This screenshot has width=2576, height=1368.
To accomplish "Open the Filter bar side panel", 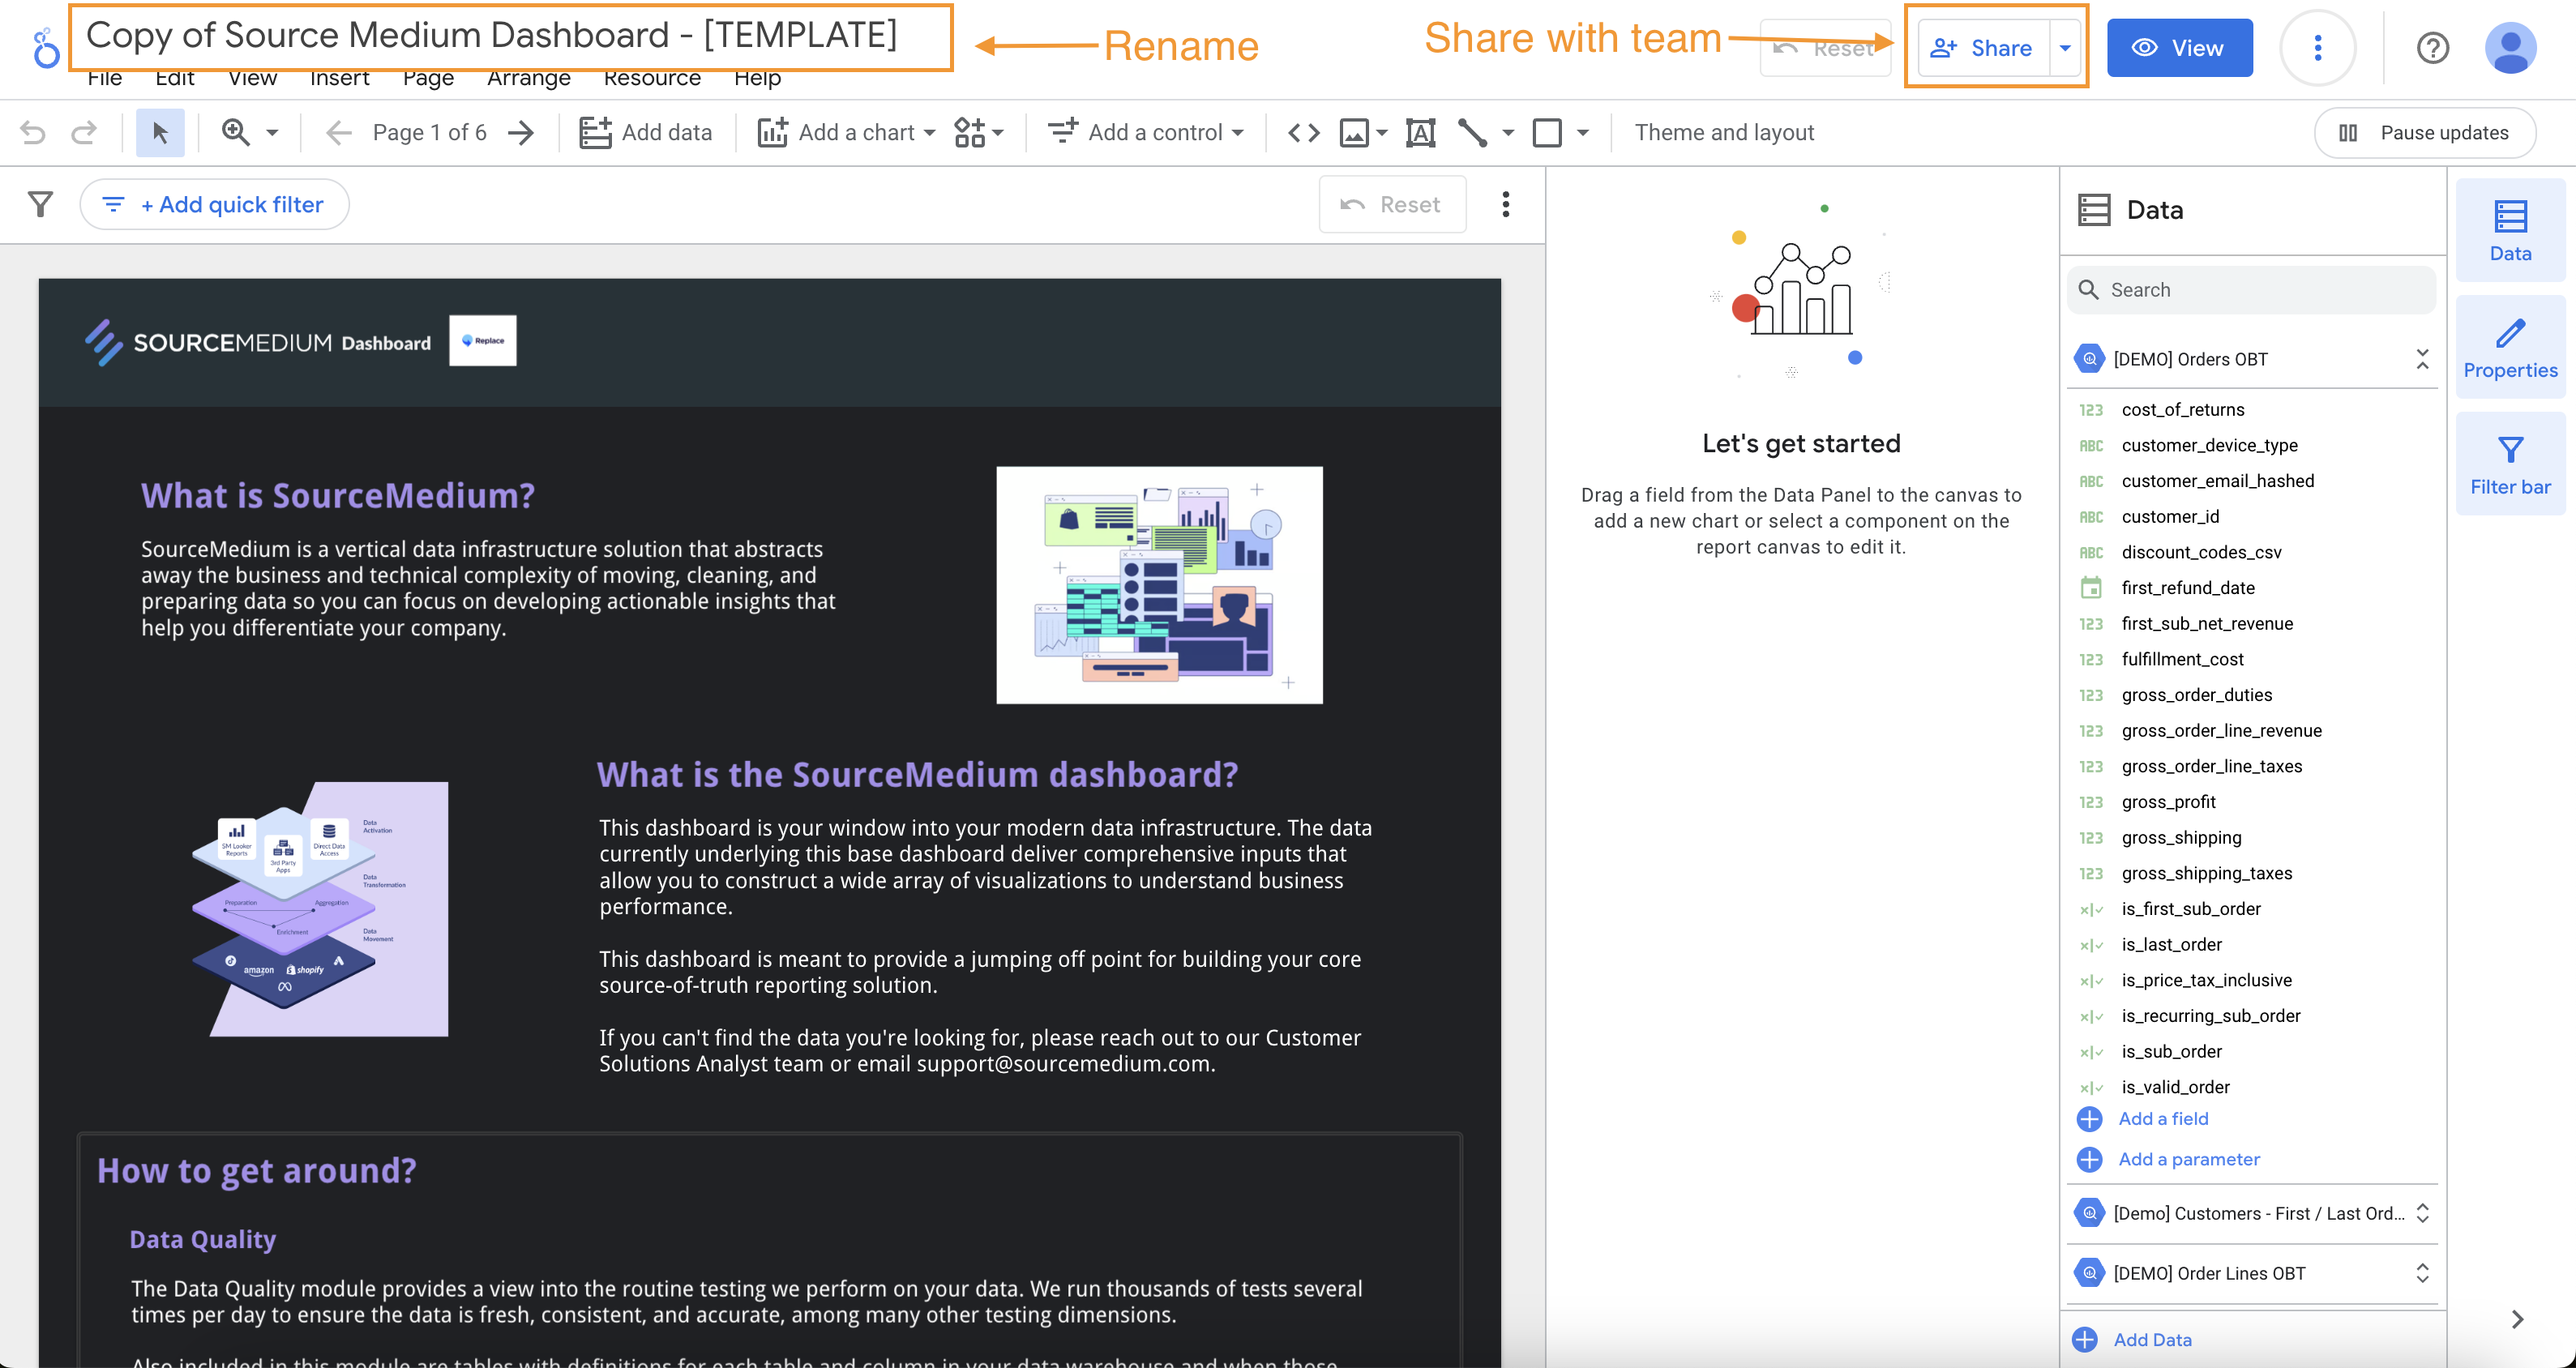I will pos(2509,465).
